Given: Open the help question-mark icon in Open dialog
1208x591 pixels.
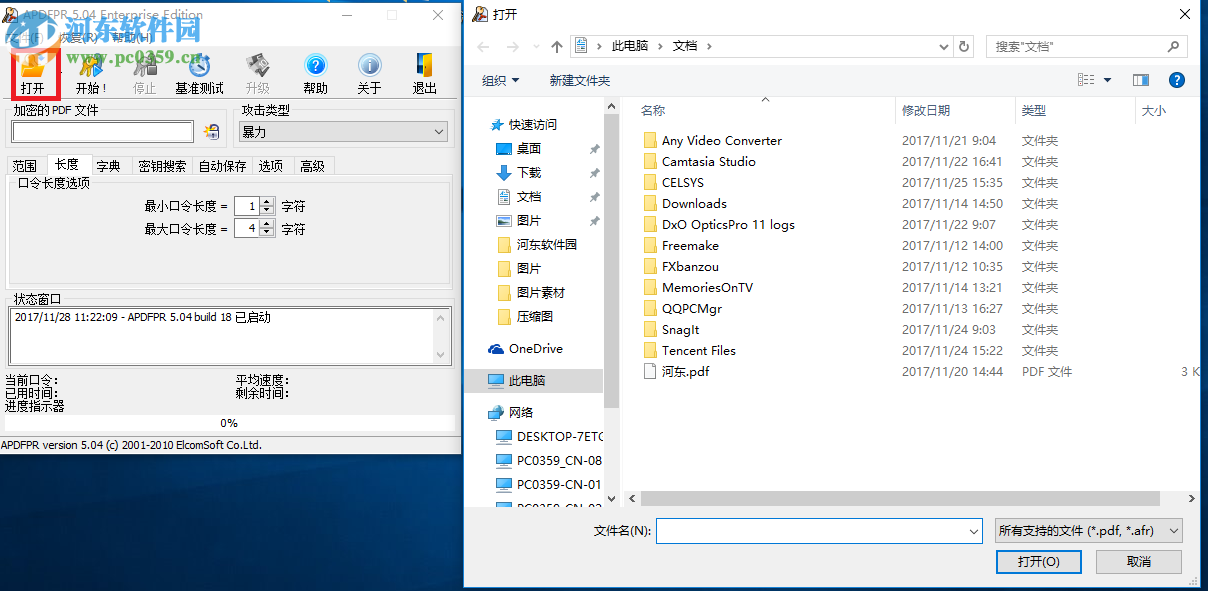Looking at the screenshot, I should pyautogui.click(x=1177, y=80).
